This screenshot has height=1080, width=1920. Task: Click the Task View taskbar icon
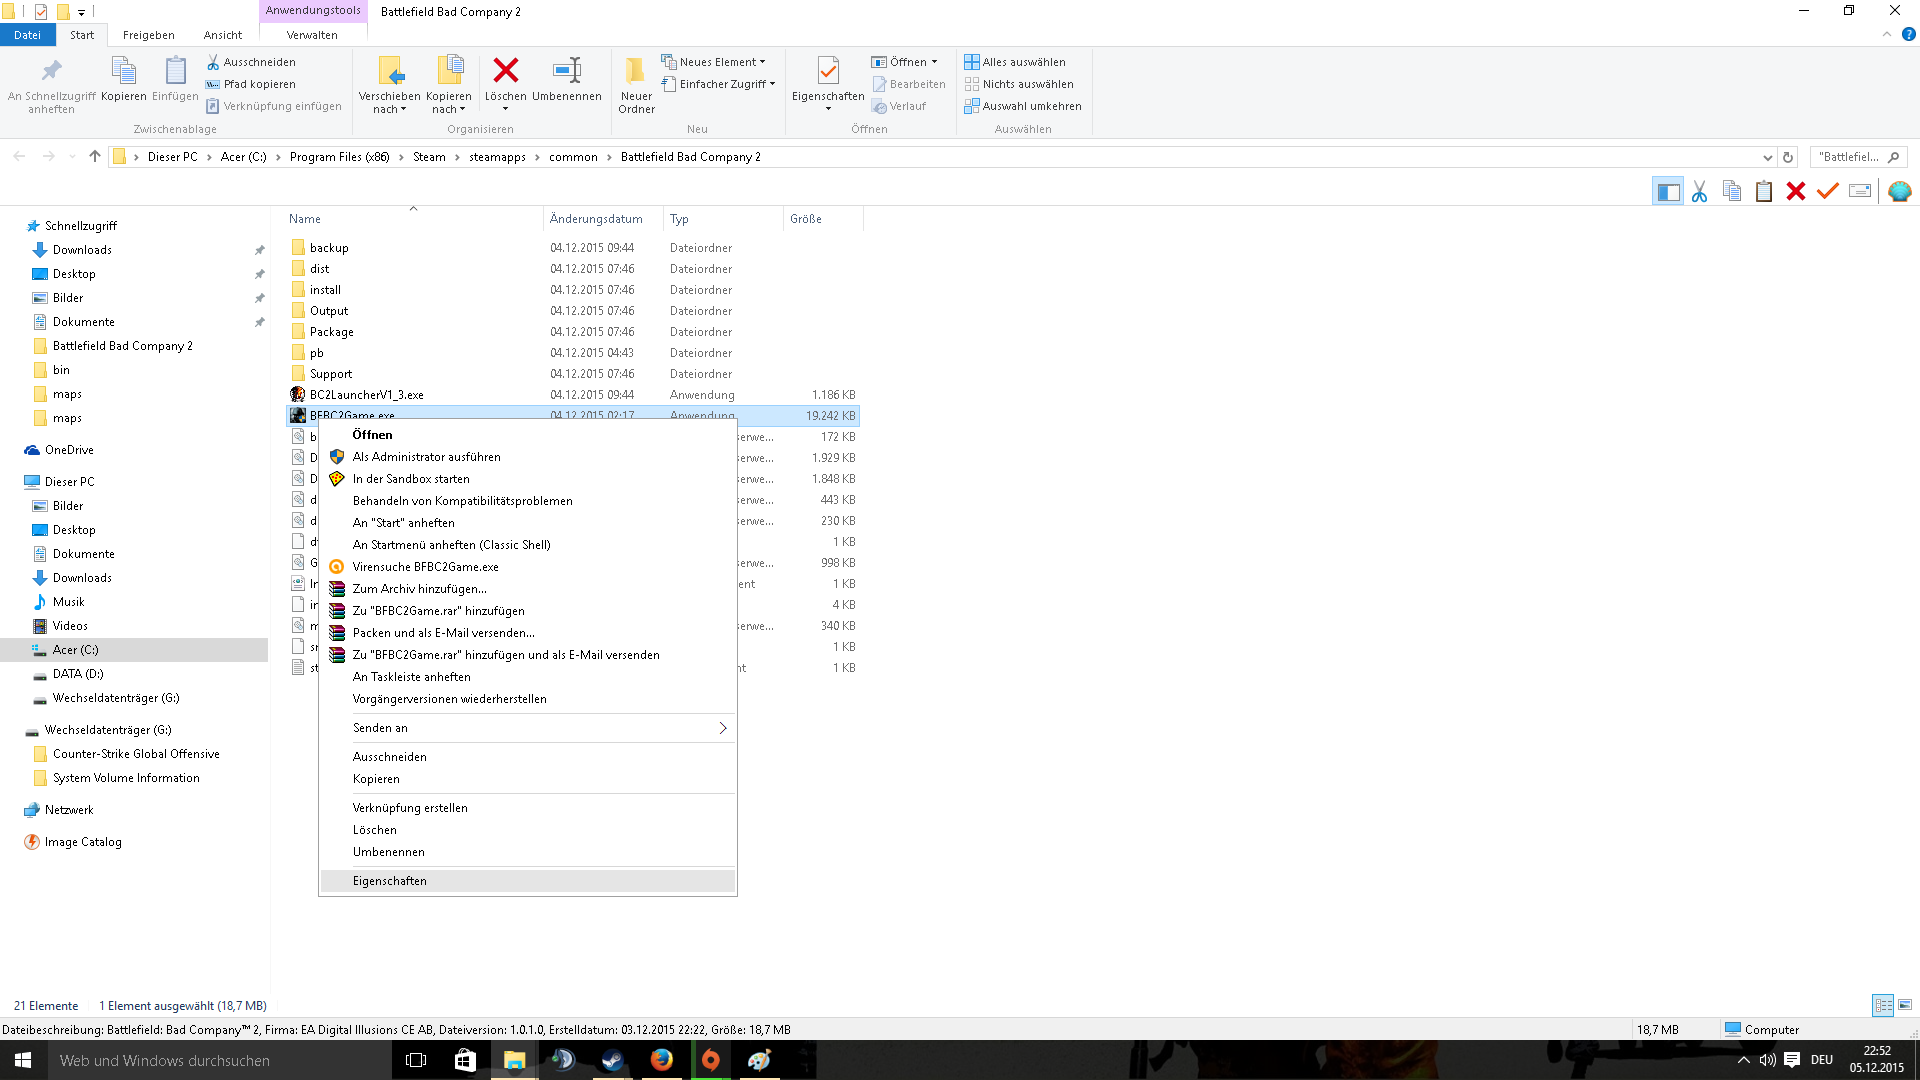(x=416, y=1060)
